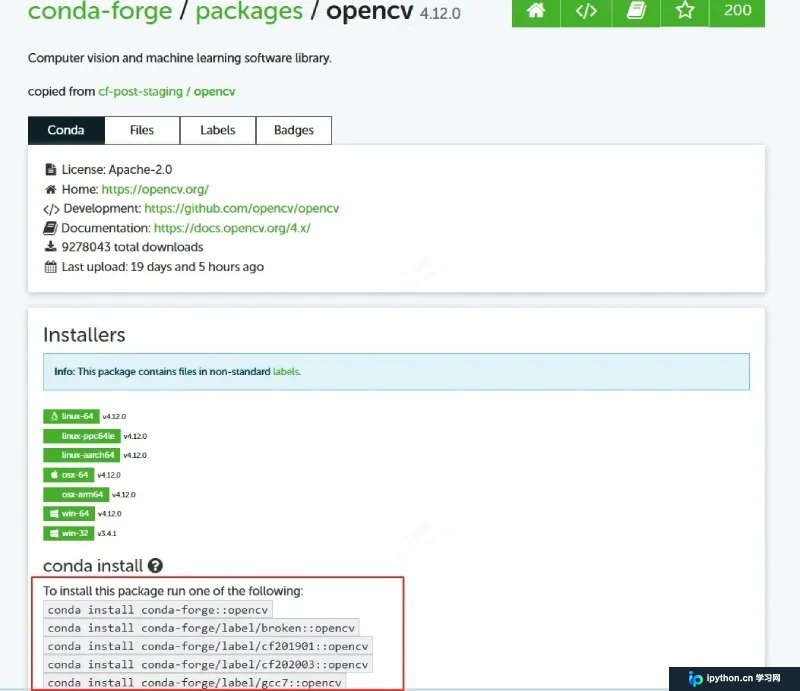Switch to the Files tab
This screenshot has width=800, height=691.
[x=142, y=130]
